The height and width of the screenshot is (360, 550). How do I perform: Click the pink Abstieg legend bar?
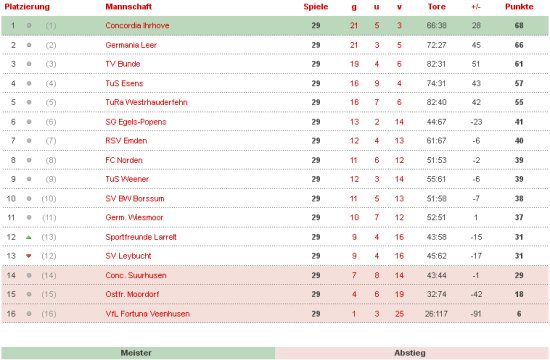[x=412, y=353]
